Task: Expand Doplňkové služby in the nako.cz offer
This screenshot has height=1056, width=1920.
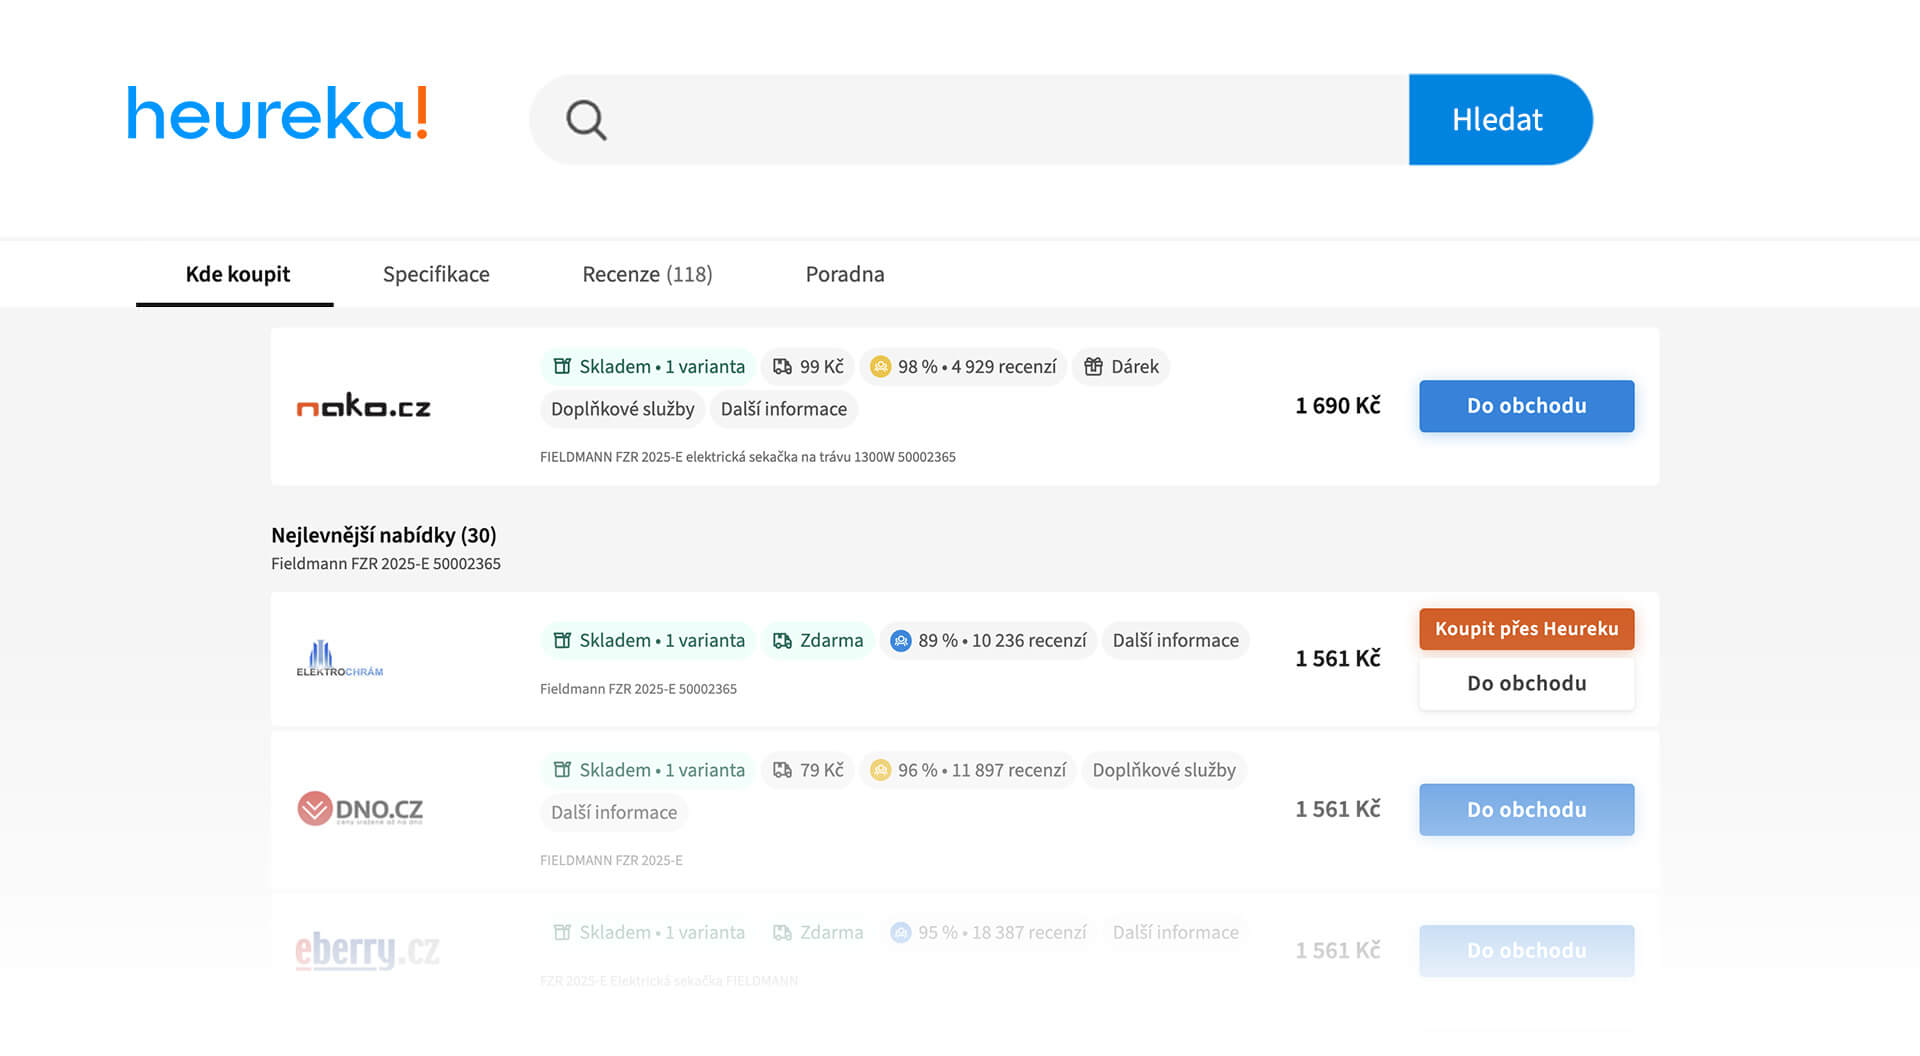Action: click(x=622, y=409)
